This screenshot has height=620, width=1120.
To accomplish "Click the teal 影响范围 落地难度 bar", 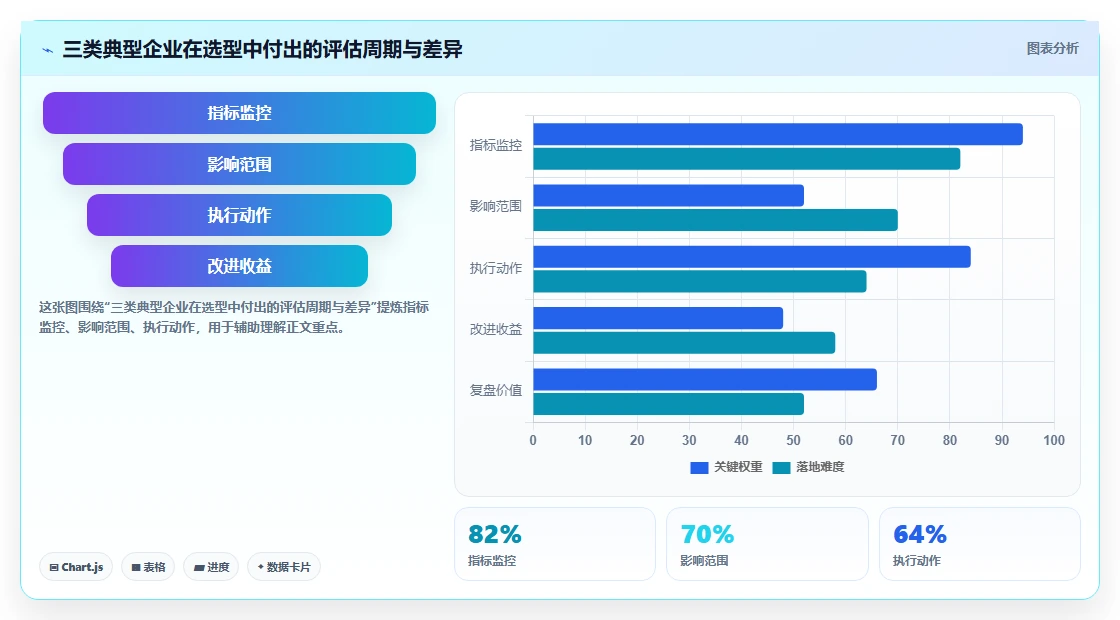I will 715,220.
